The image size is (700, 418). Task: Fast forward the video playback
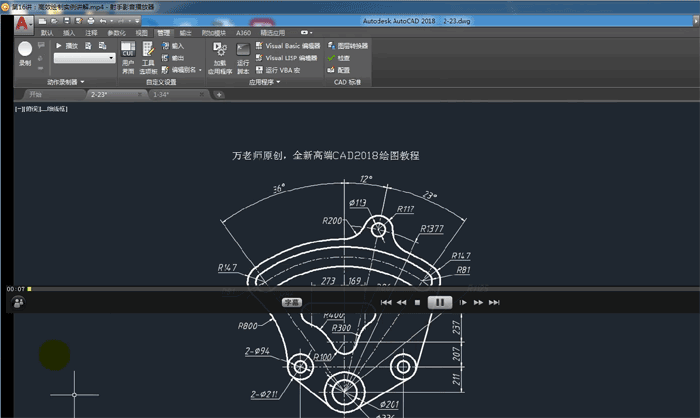pos(478,302)
